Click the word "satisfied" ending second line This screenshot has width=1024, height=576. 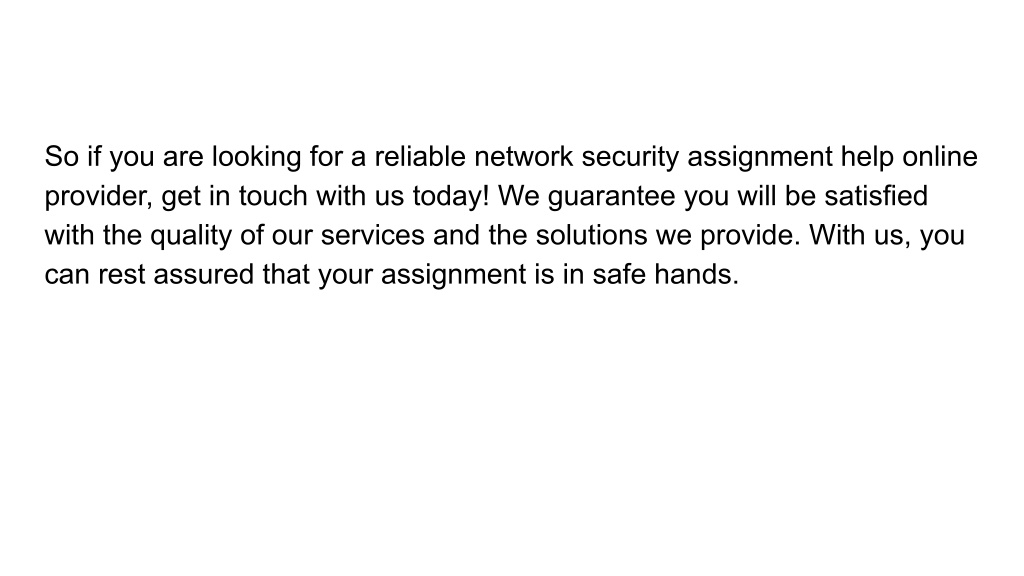tap(876, 196)
